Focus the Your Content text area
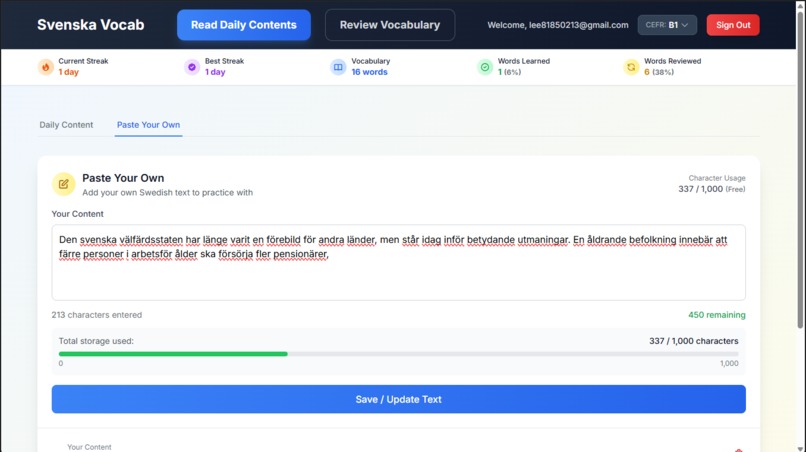806x452 pixels. click(398, 262)
